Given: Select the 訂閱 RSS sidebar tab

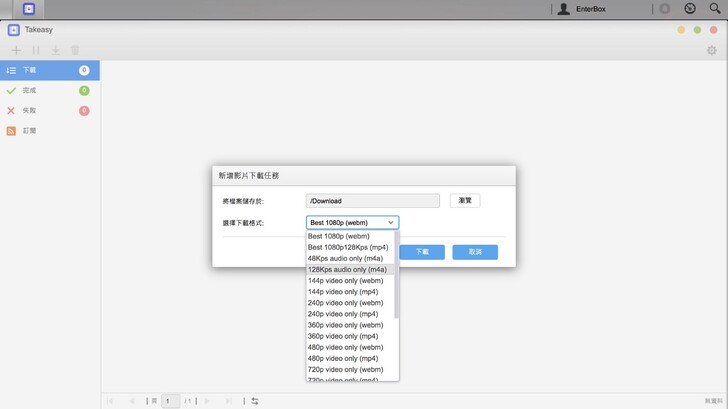Looking at the screenshot, I should tap(50, 131).
